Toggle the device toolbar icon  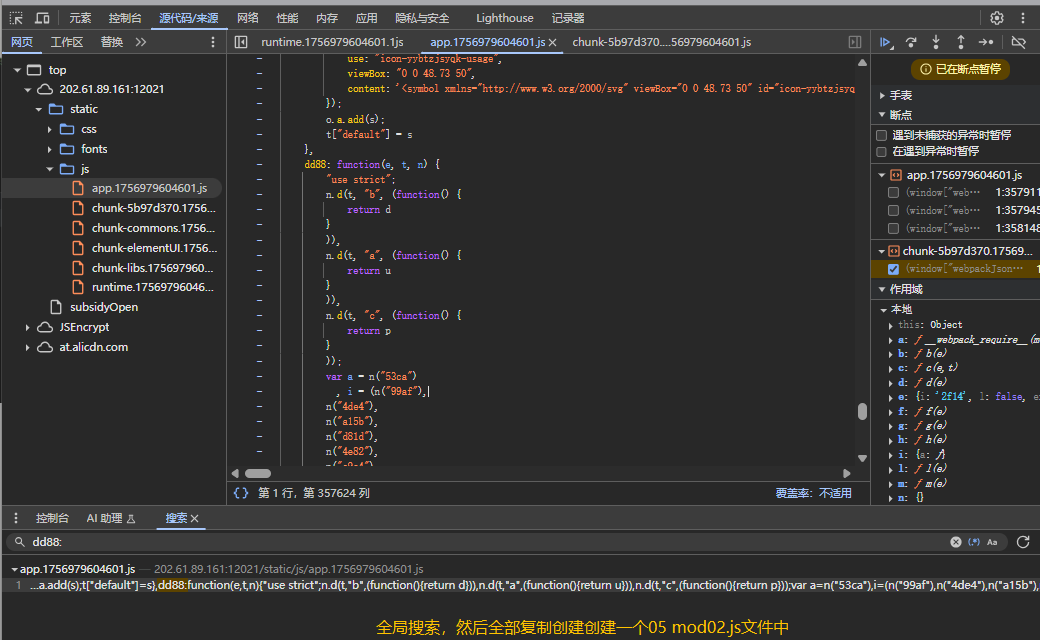[x=42, y=18]
